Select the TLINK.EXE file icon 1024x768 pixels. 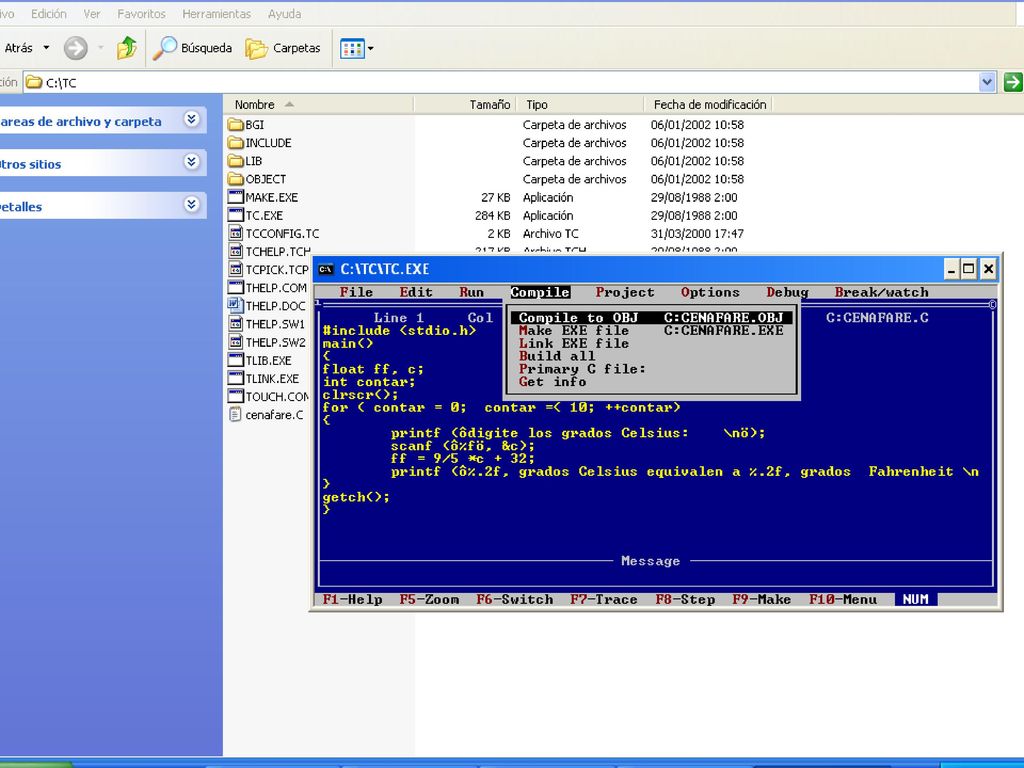click(x=235, y=378)
